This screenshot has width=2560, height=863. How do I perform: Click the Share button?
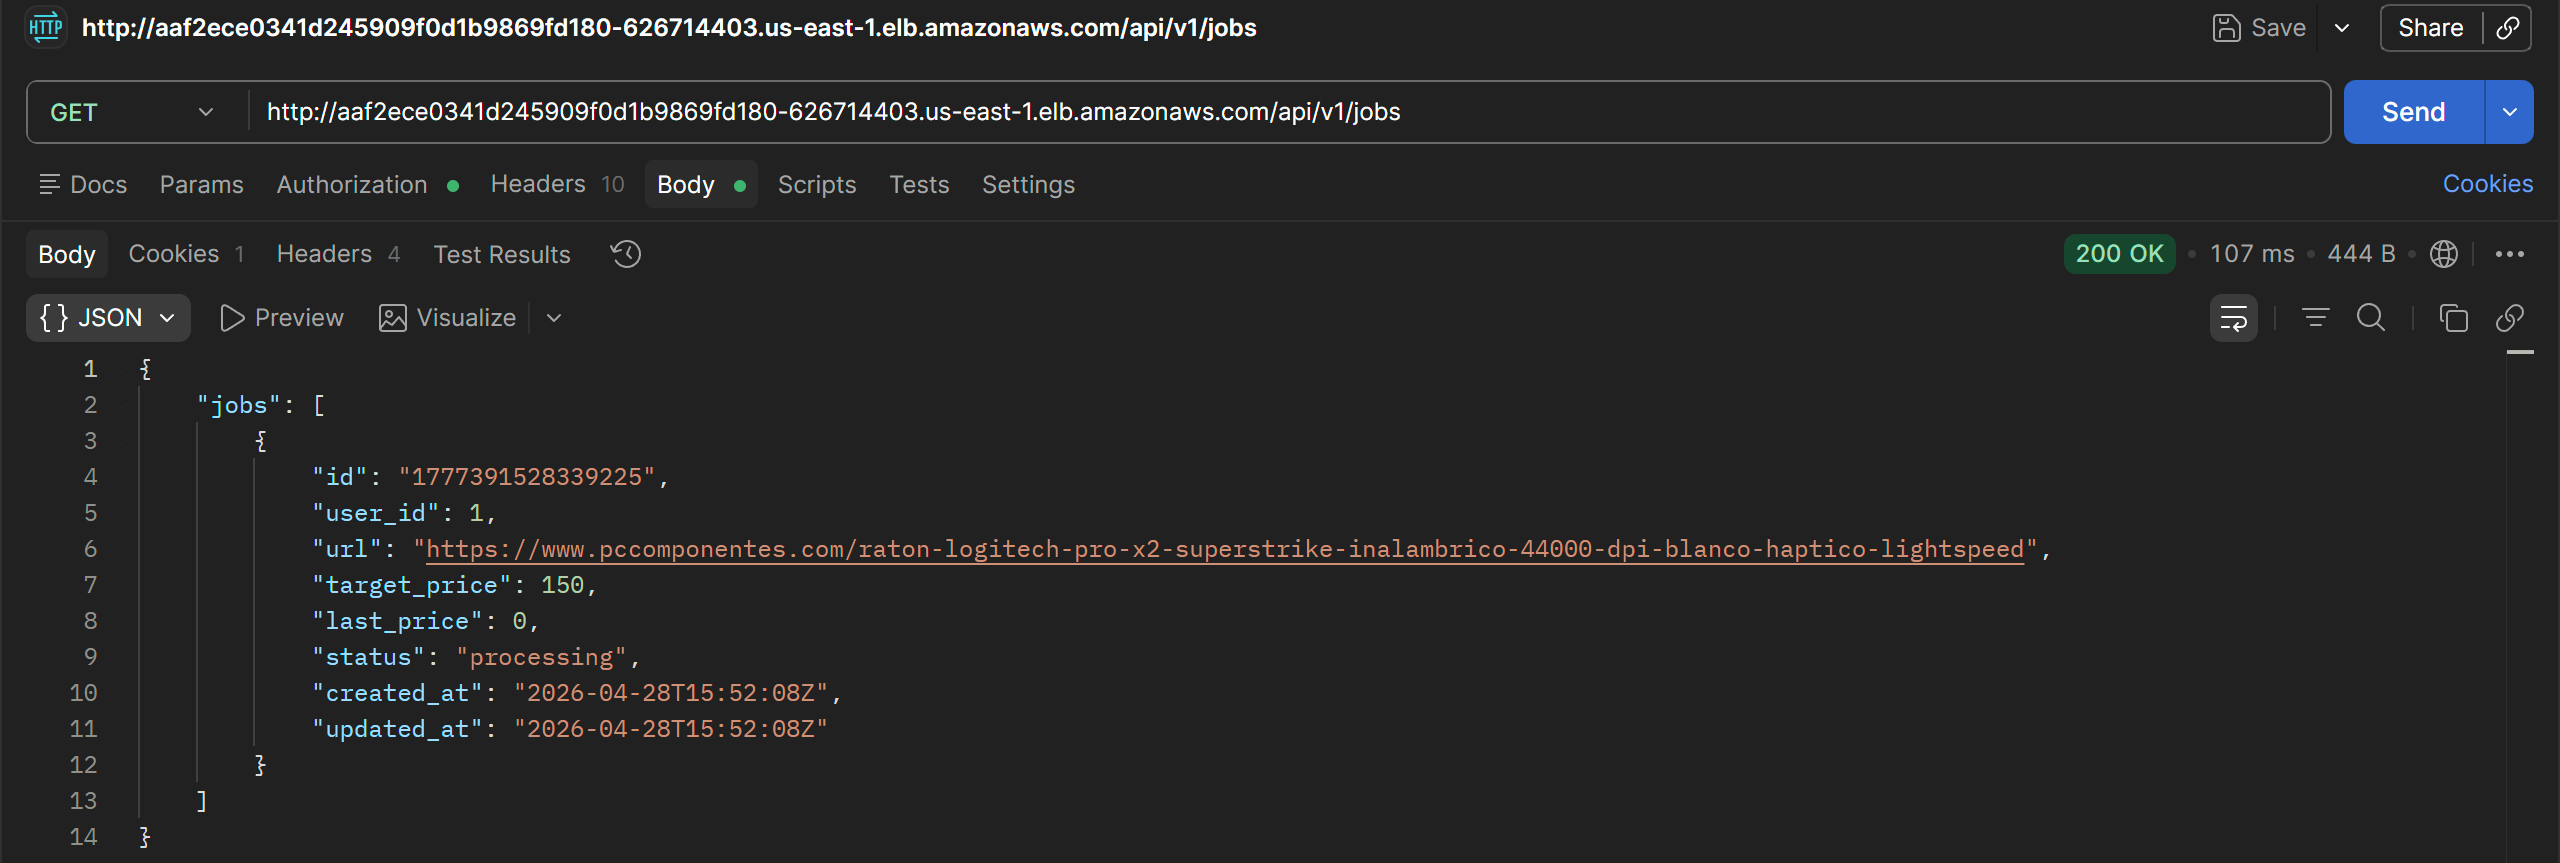[x=2430, y=28]
